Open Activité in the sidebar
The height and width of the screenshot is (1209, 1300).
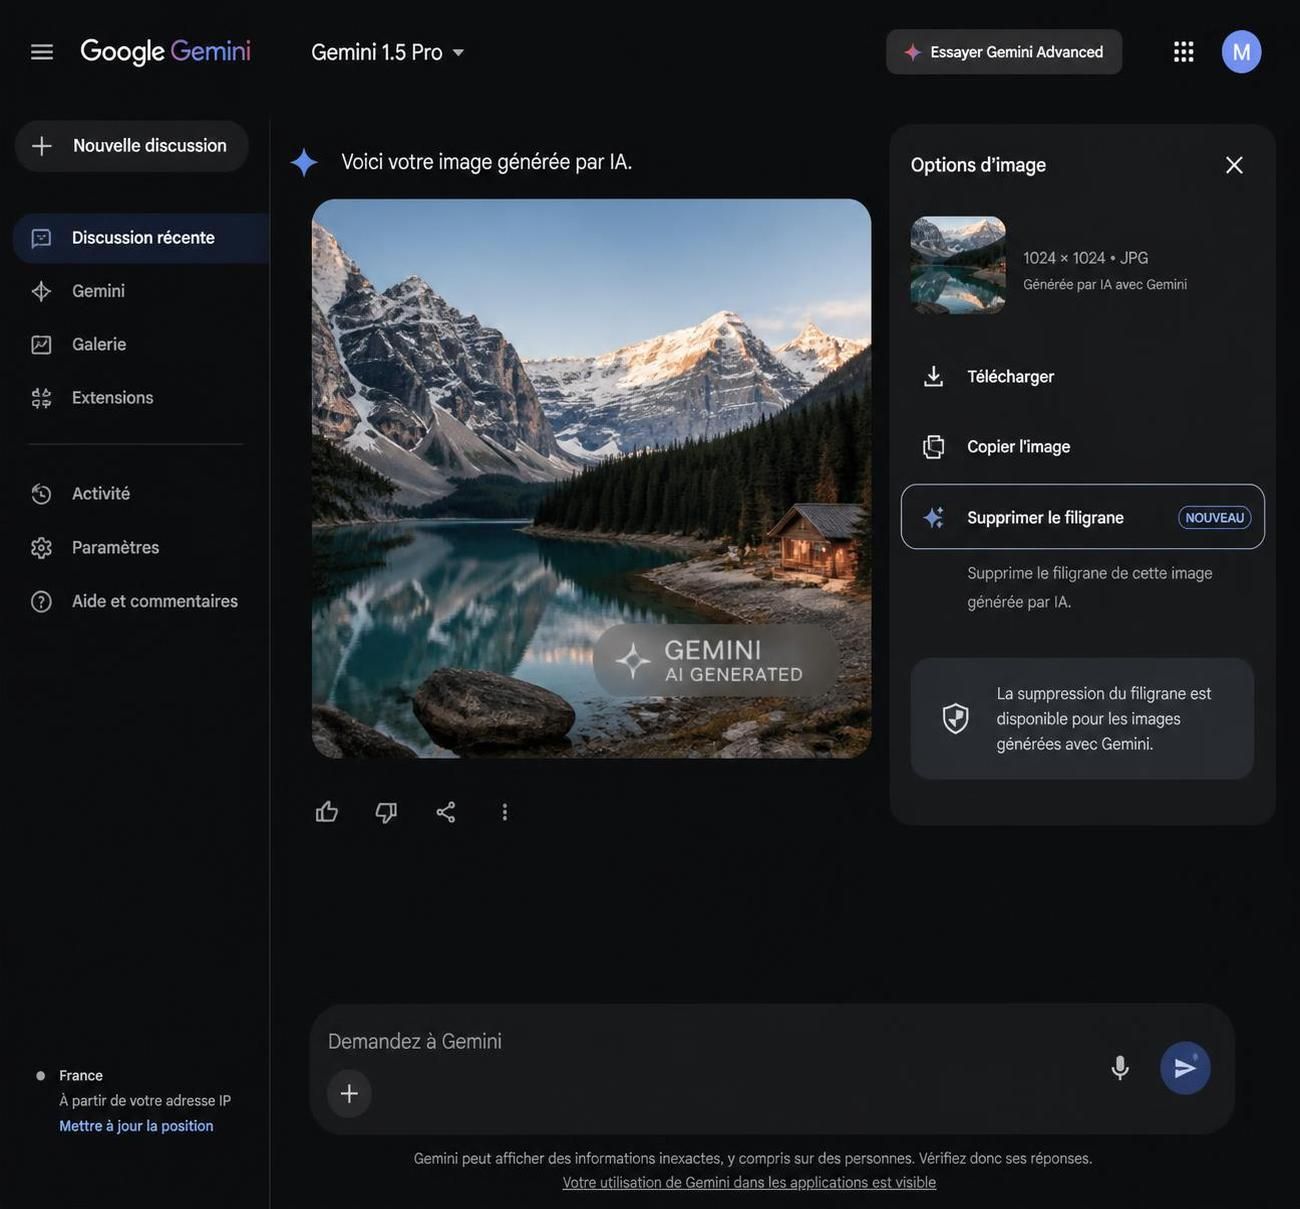click(x=101, y=494)
